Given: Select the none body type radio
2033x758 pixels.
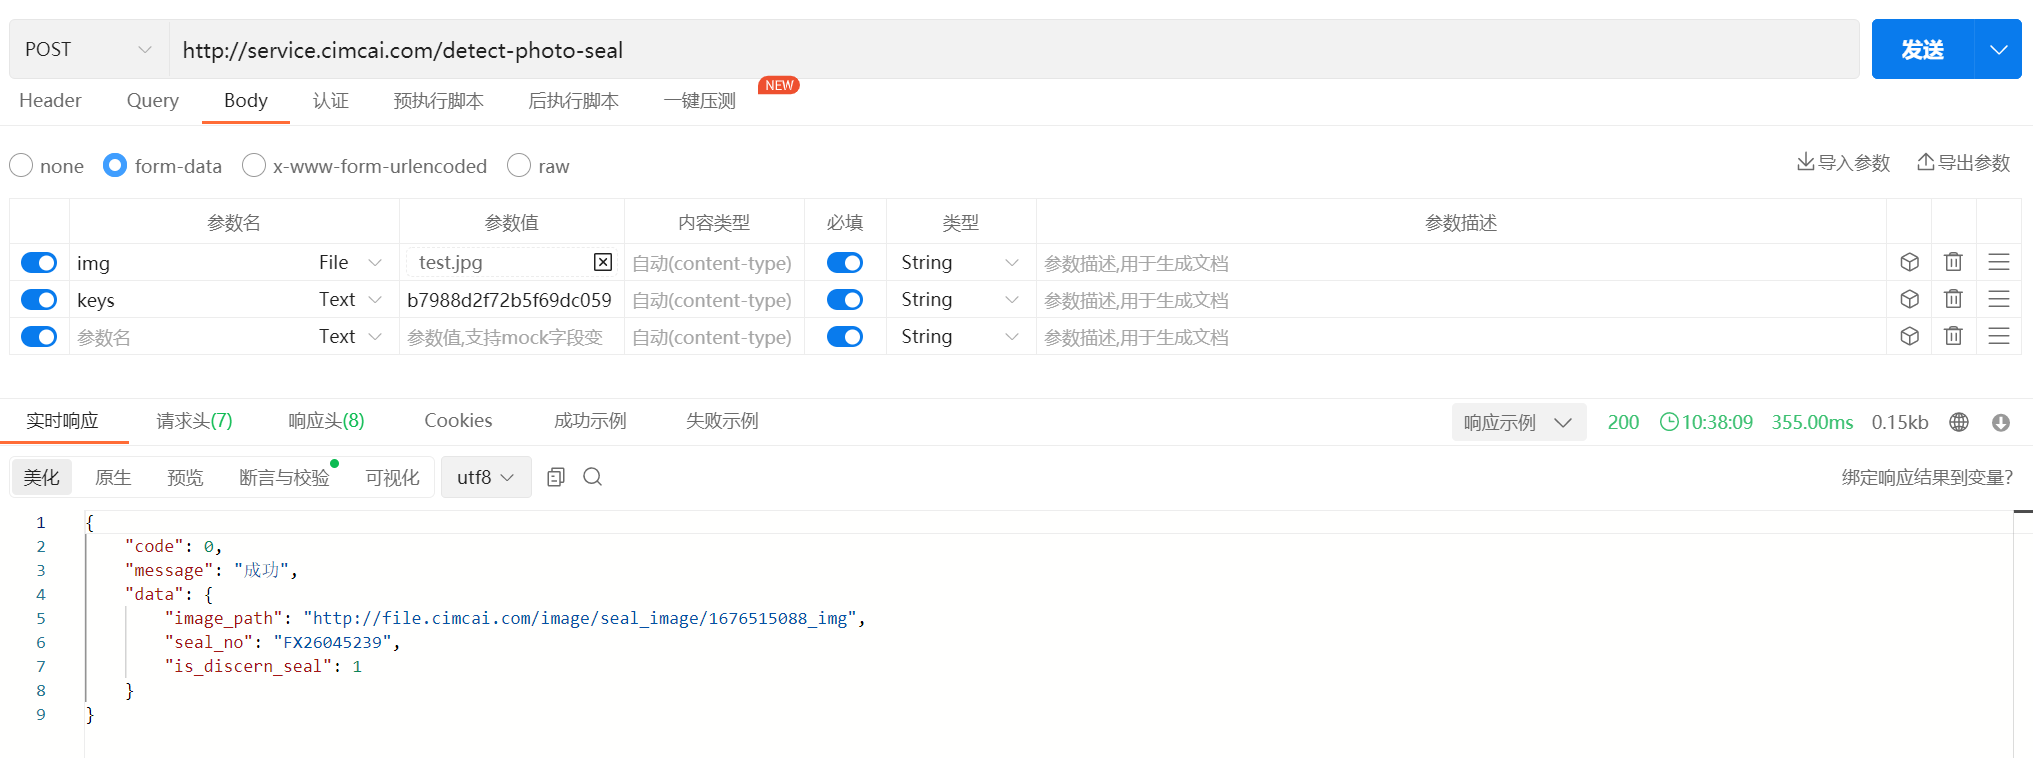Looking at the screenshot, I should click(21, 165).
